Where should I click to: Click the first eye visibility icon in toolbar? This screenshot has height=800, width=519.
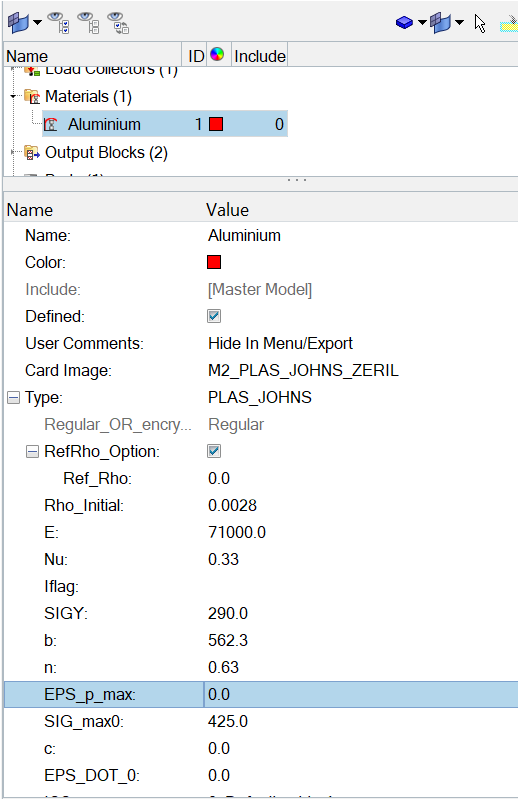pyautogui.click(x=58, y=22)
